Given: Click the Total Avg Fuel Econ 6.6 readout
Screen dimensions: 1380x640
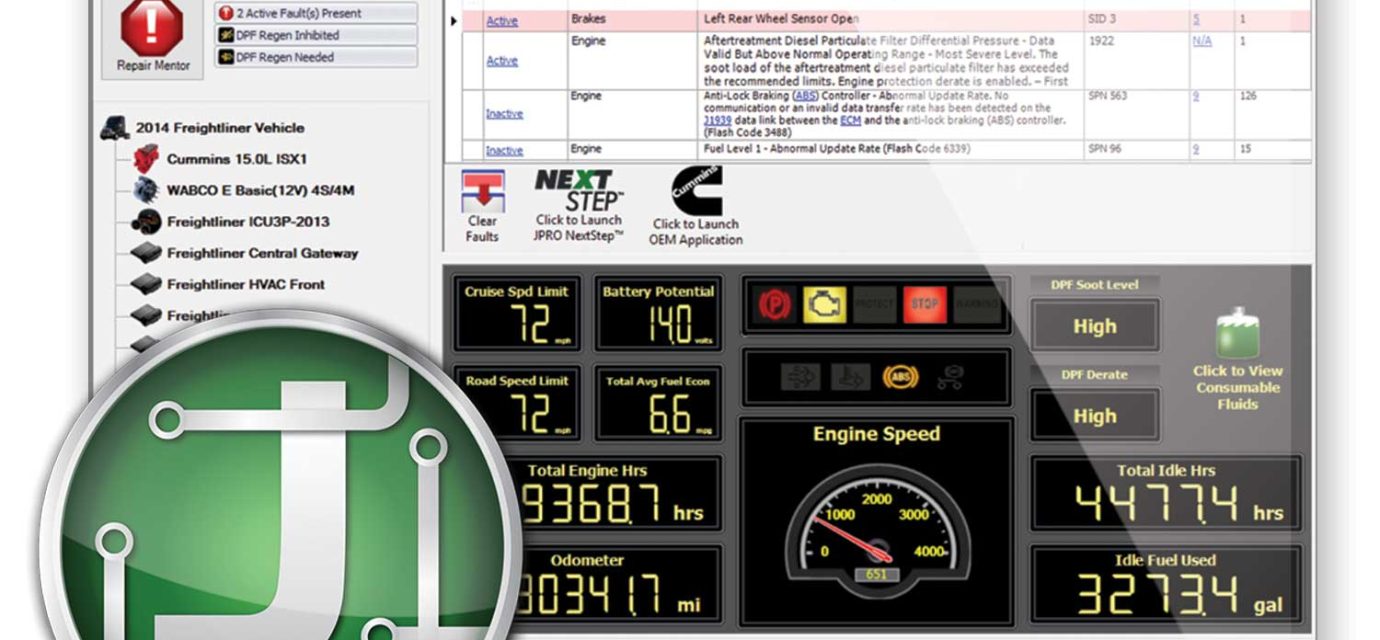Looking at the screenshot, I should coord(657,402).
